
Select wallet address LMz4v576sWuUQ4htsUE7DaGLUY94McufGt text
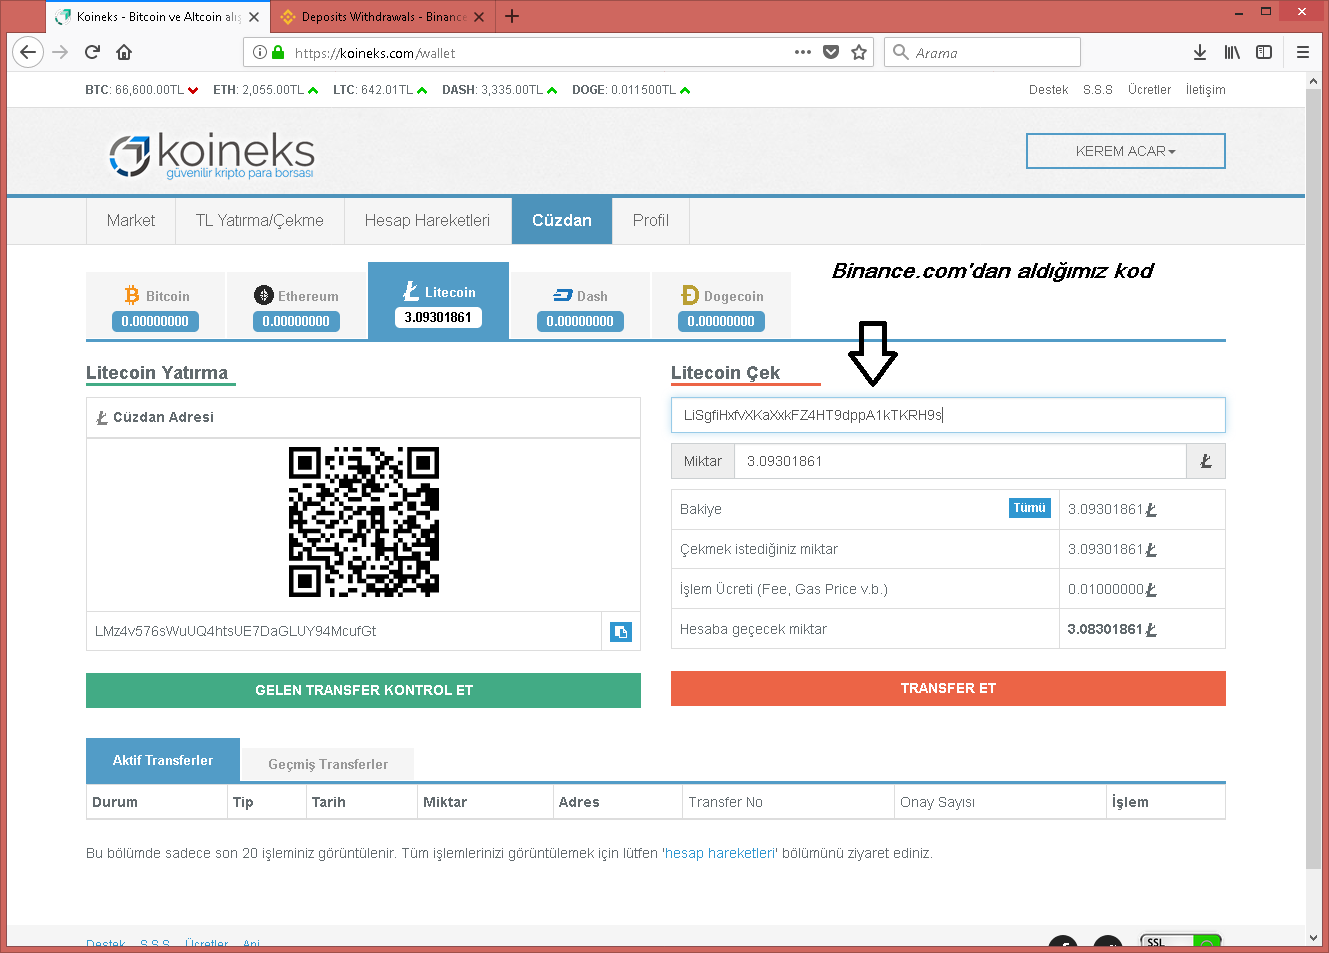click(x=236, y=632)
